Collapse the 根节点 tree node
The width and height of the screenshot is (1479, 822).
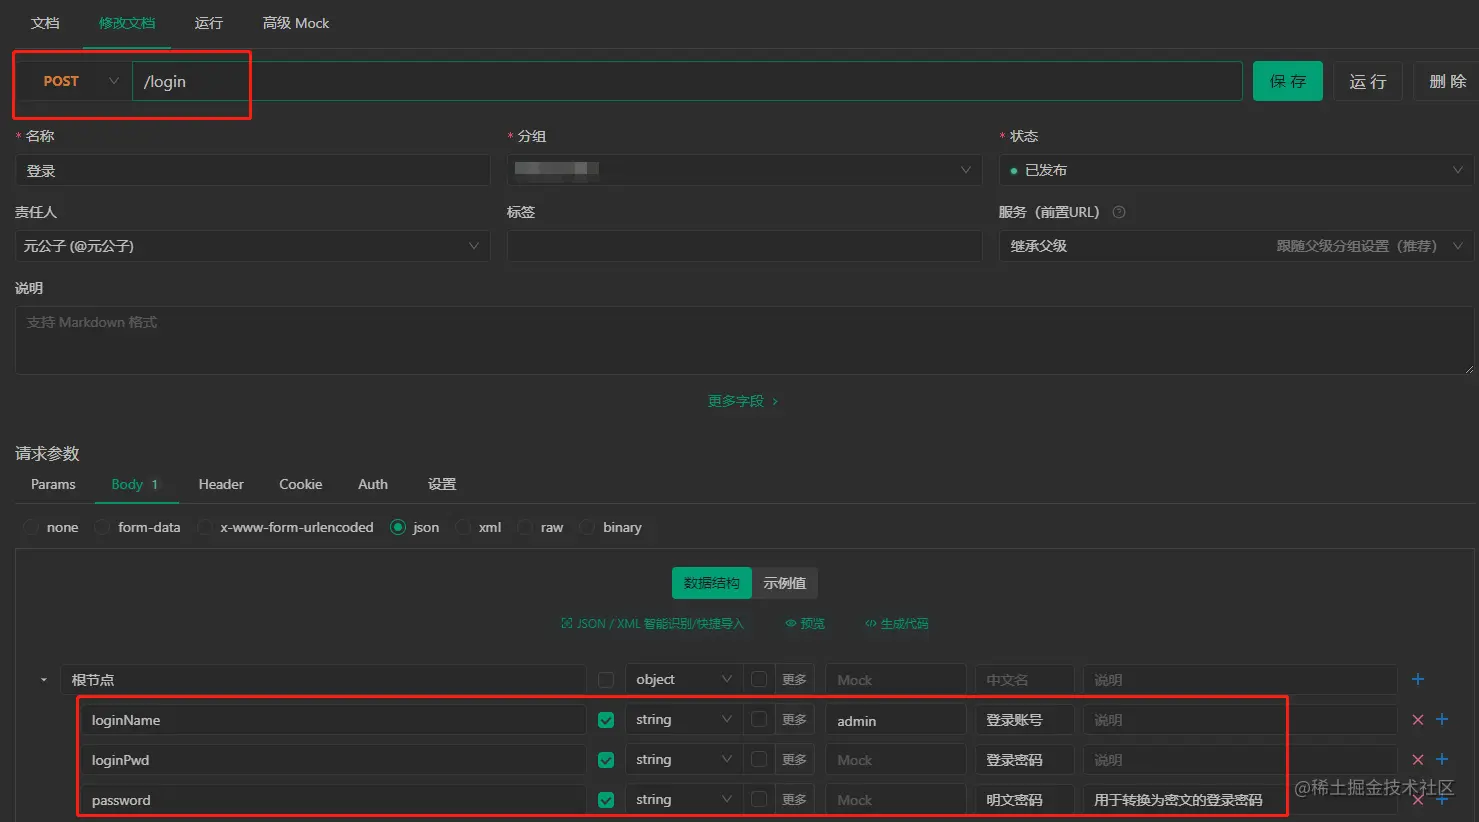coord(42,679)
